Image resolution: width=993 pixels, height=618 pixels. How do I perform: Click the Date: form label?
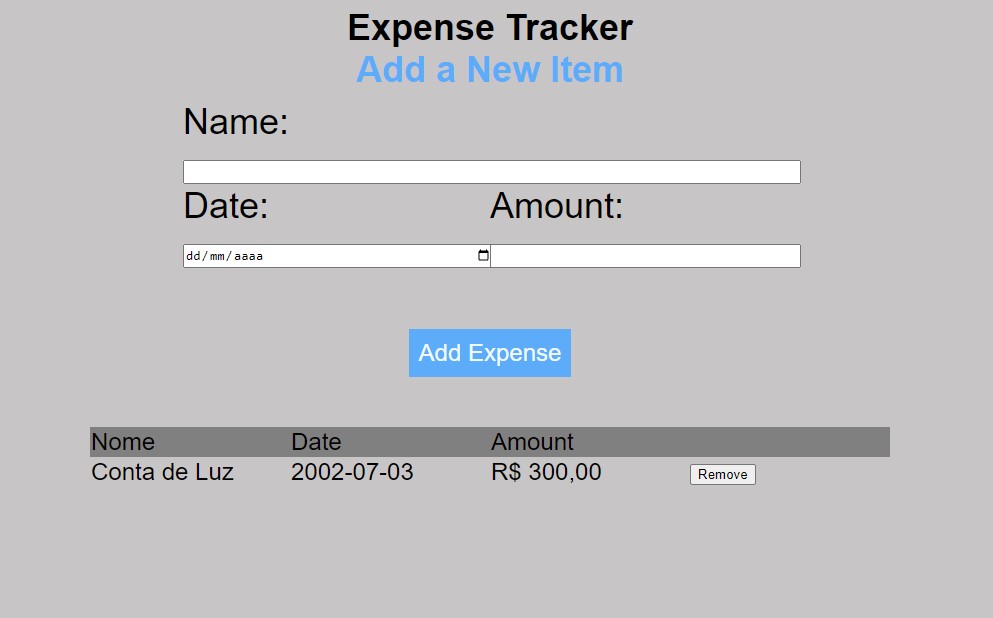coord(226,206)
